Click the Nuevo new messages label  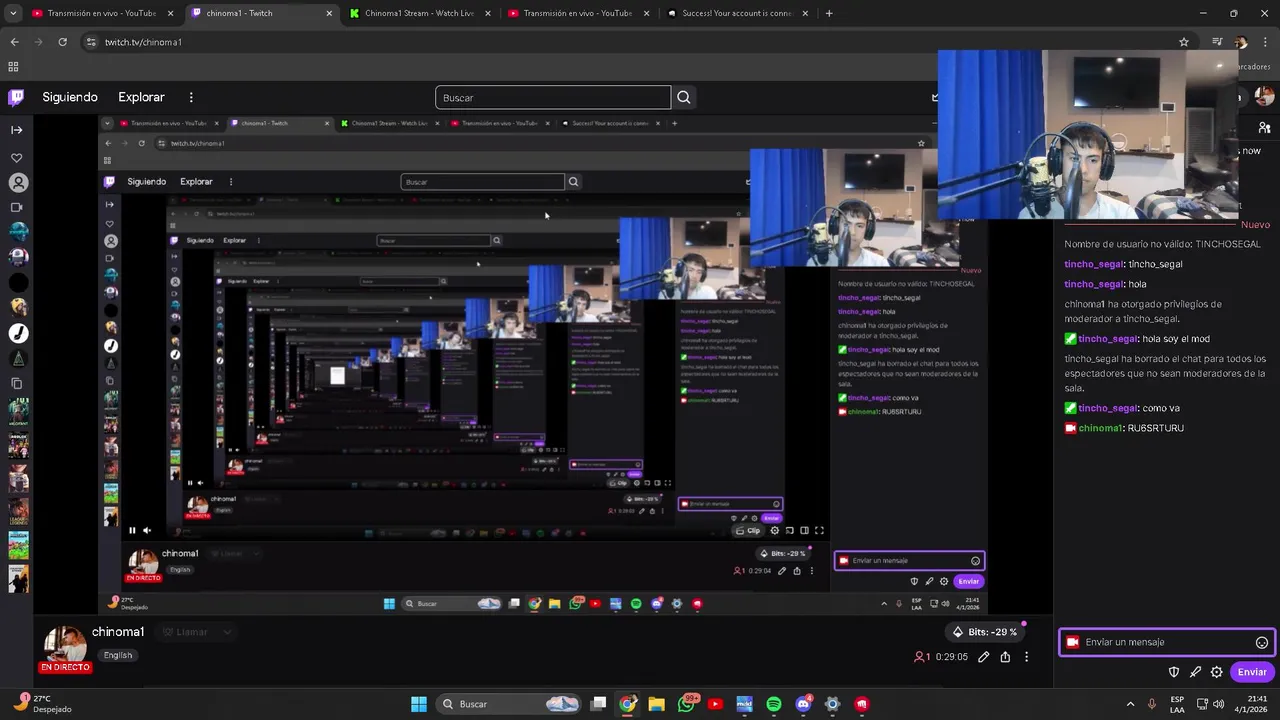click(x=1255, y=225)
